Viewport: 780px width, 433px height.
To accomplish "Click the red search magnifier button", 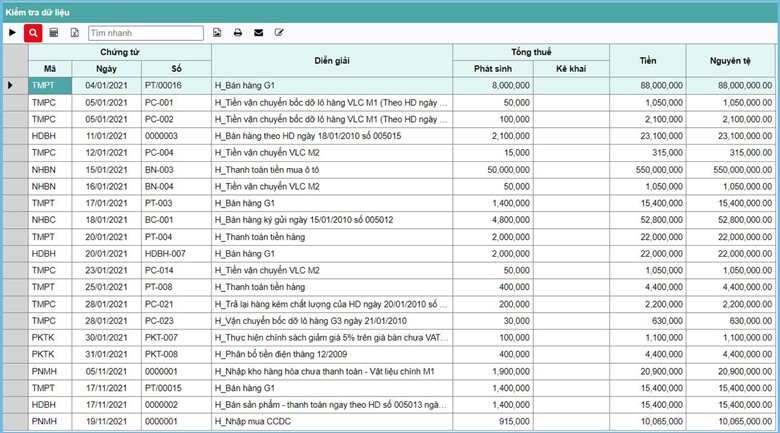I will [33, 33].
